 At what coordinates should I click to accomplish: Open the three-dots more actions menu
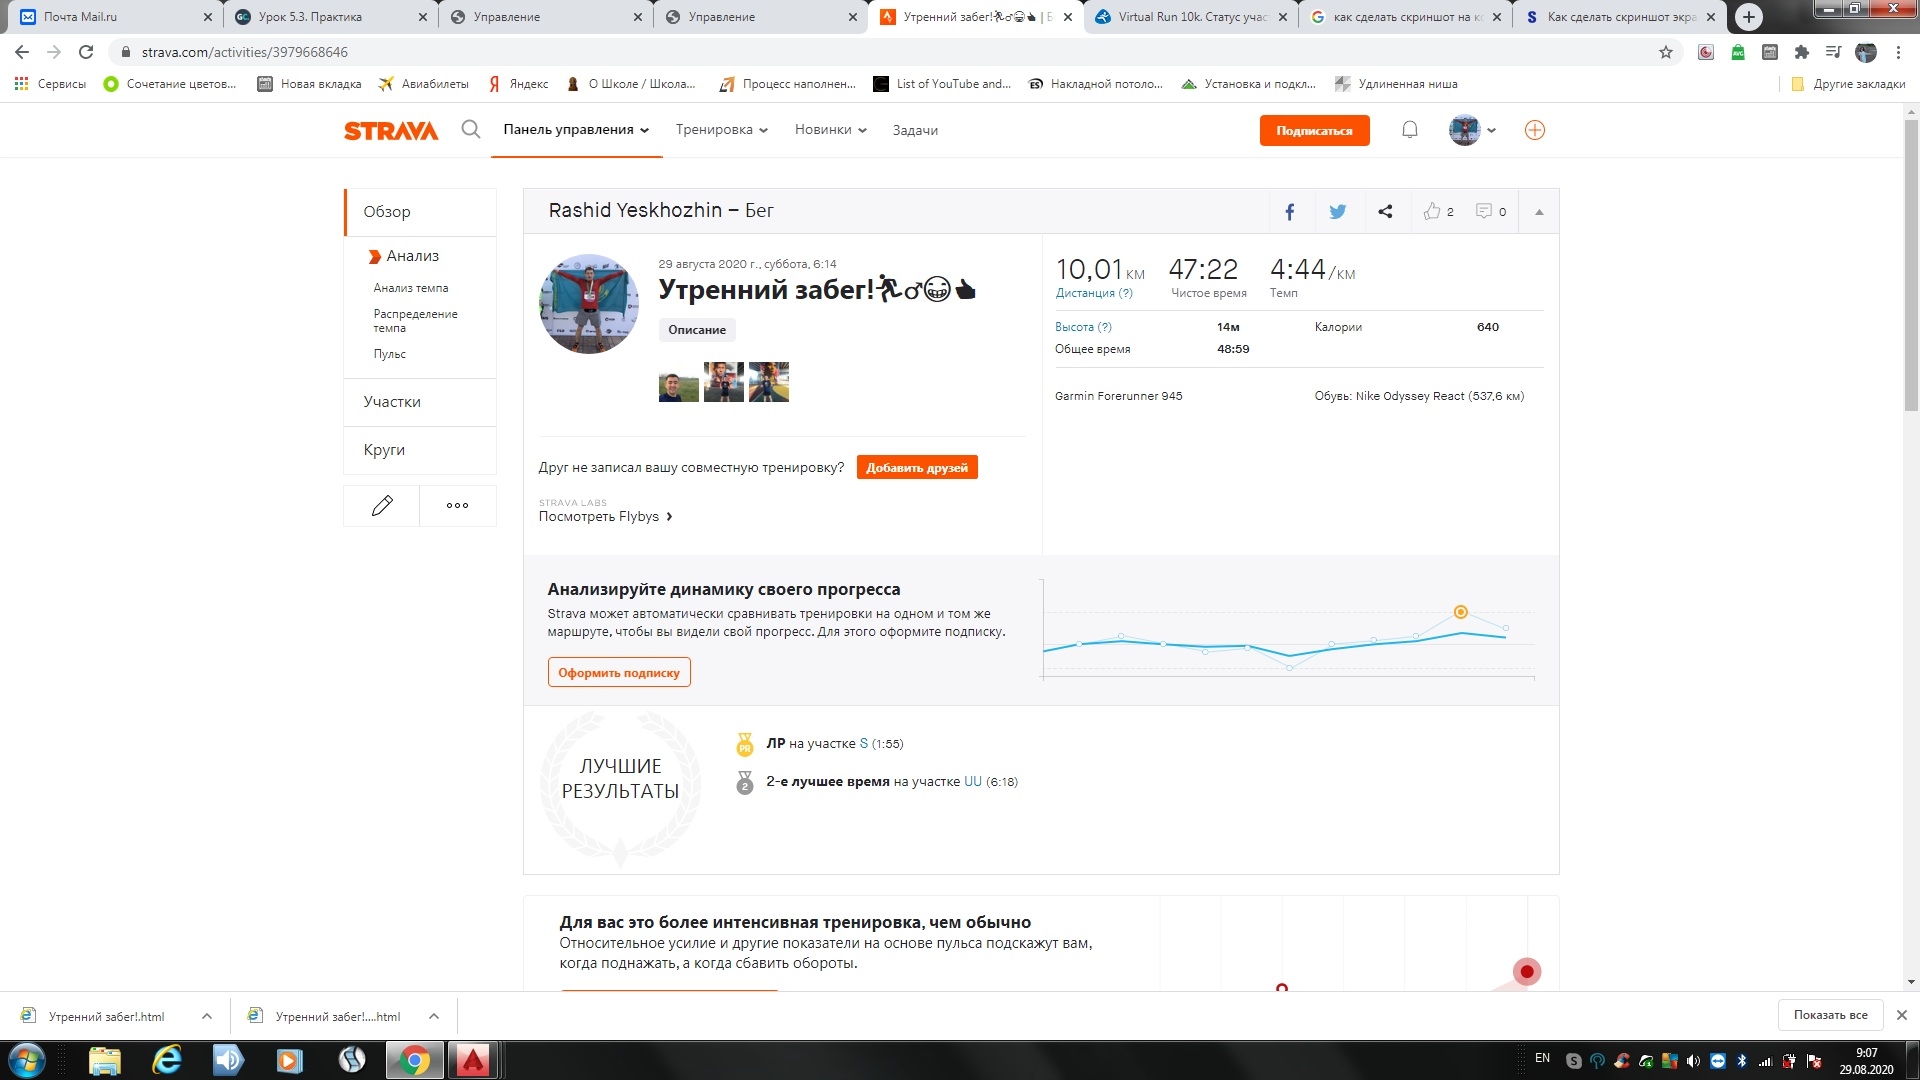[x=457, y=506]
